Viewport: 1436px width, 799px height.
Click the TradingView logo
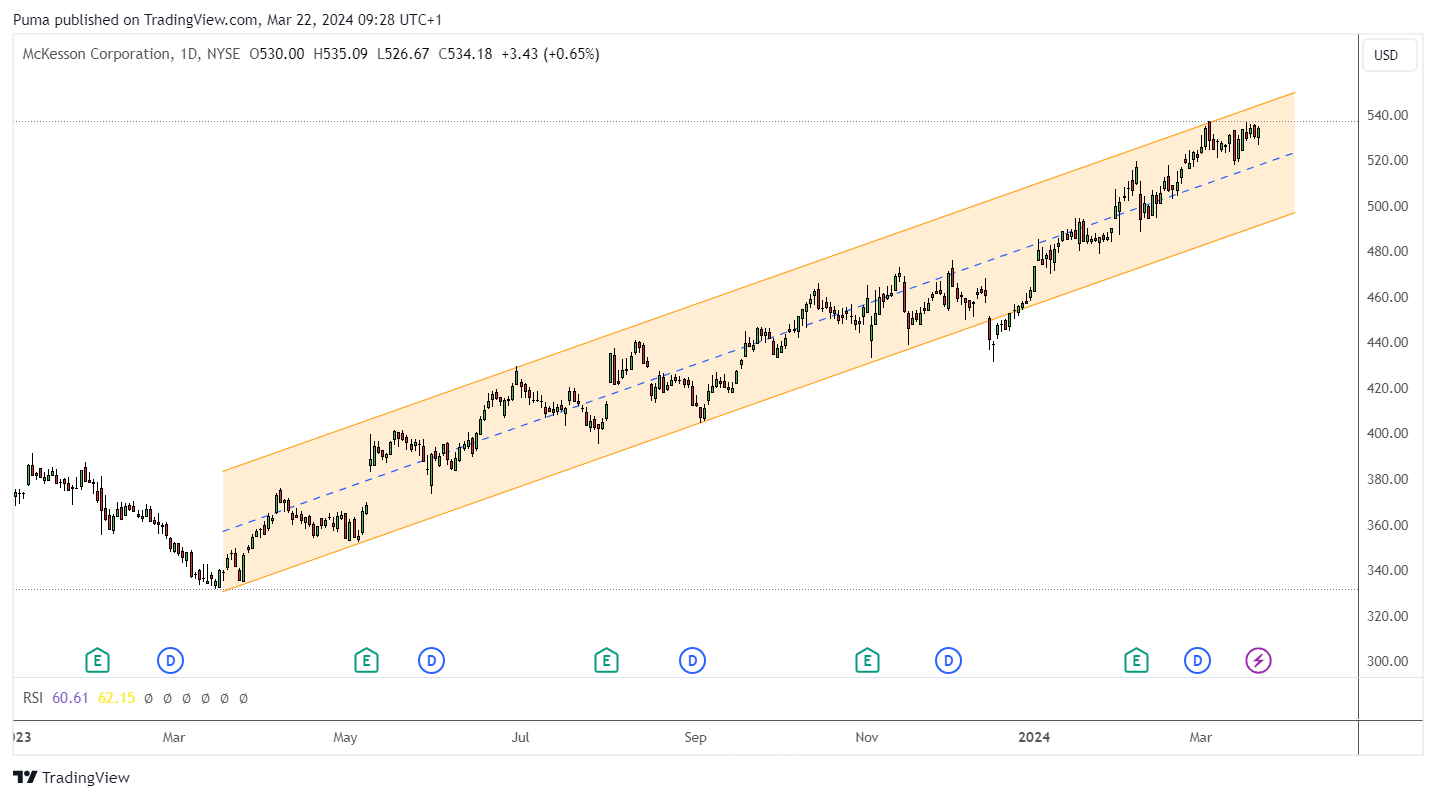(72, 777)
